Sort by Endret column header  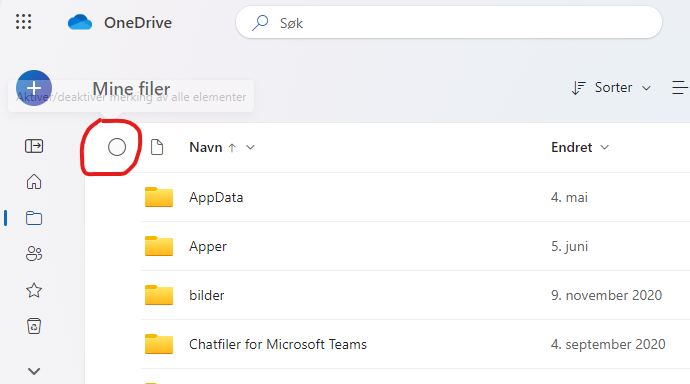tap(572, 147)
